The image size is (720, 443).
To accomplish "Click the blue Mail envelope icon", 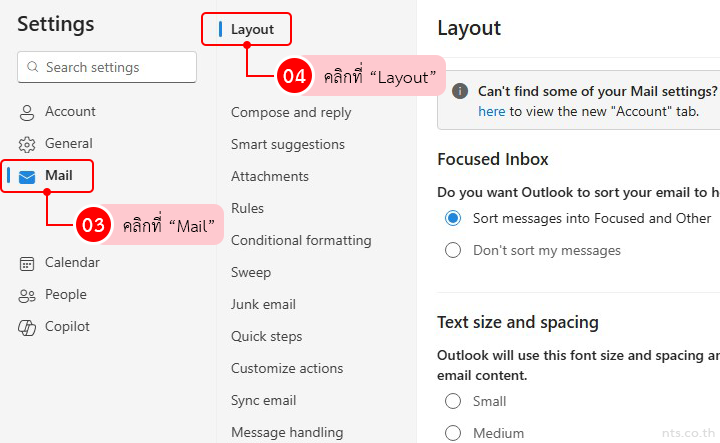I will pyautogui.click(x=27, y=177).
